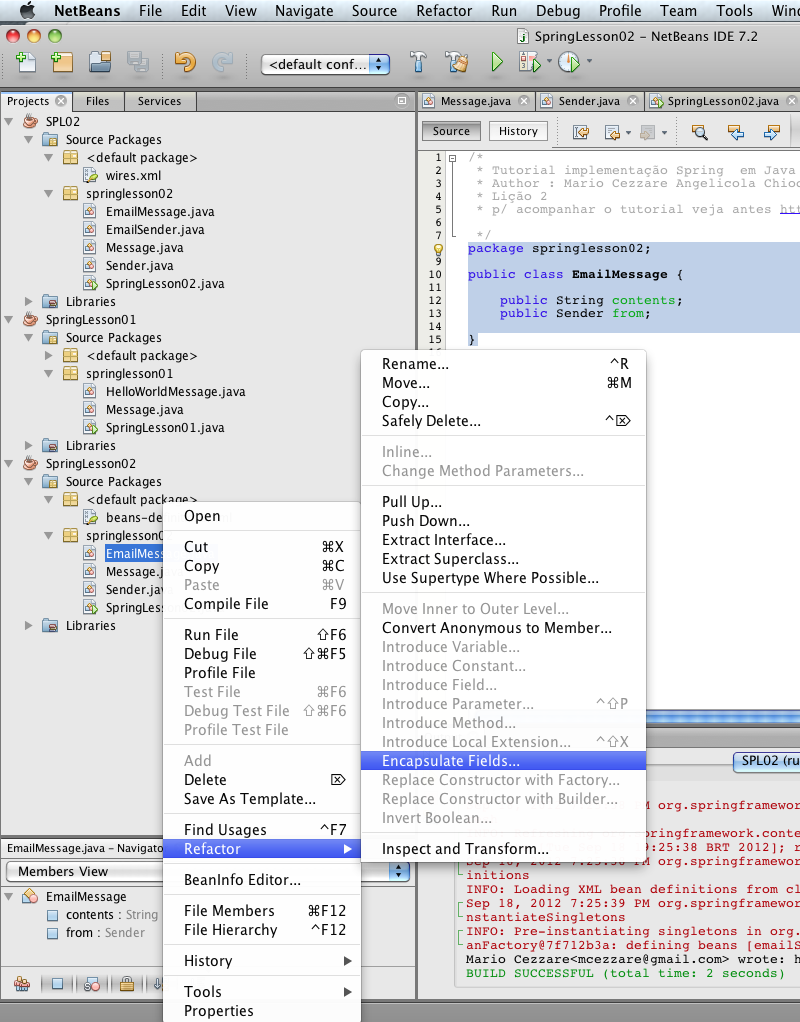800x1022 pixels.
Task: Click the Find Previous Occurrence icon
Action: 735,132
